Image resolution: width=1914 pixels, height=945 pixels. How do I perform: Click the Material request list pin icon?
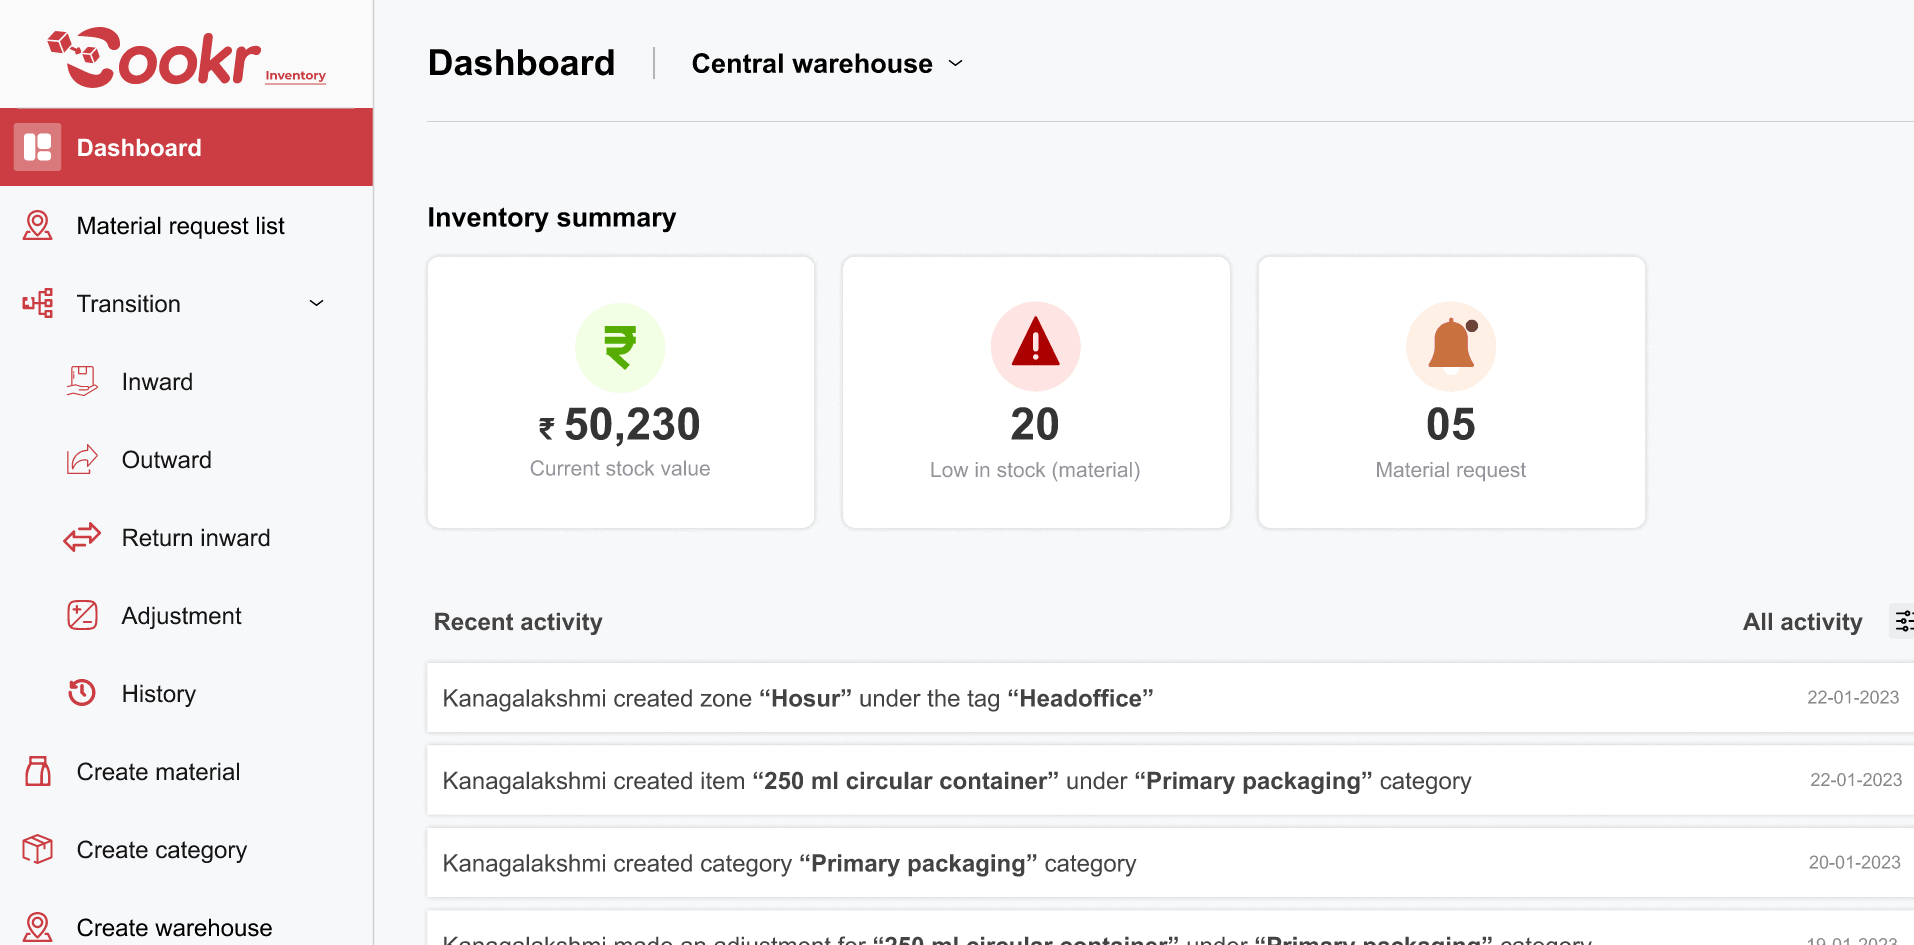tap(38, 225)
